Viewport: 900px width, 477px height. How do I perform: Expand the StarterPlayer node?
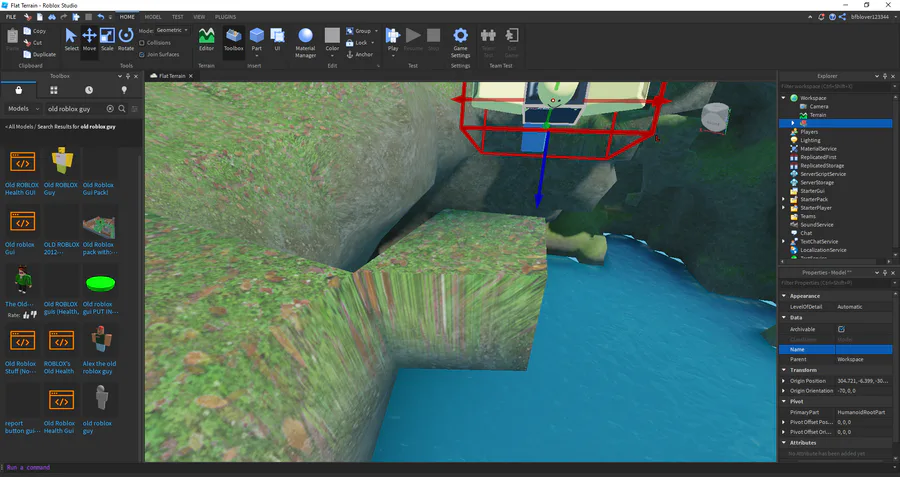(783, 208)
